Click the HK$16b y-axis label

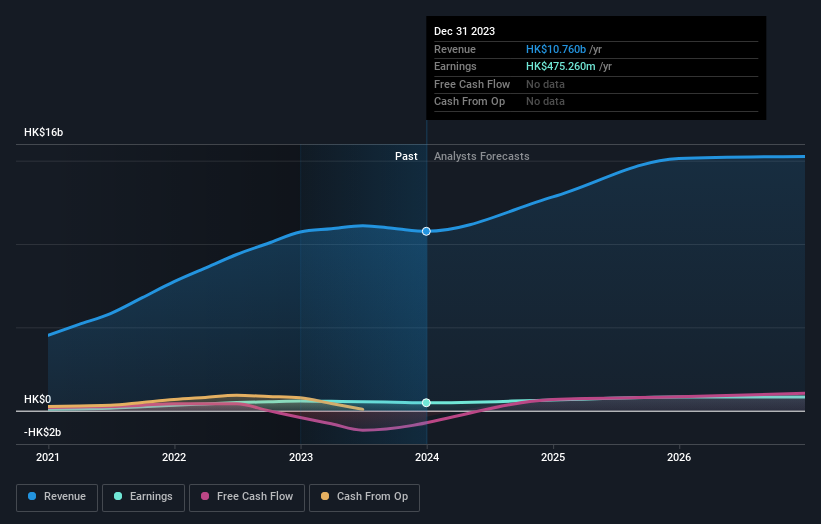tap(43, 132)
